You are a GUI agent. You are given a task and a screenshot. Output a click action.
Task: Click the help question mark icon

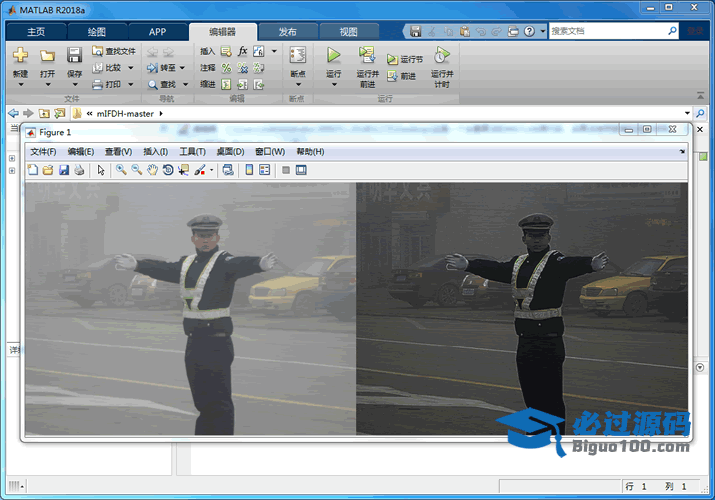pos(529,31)
